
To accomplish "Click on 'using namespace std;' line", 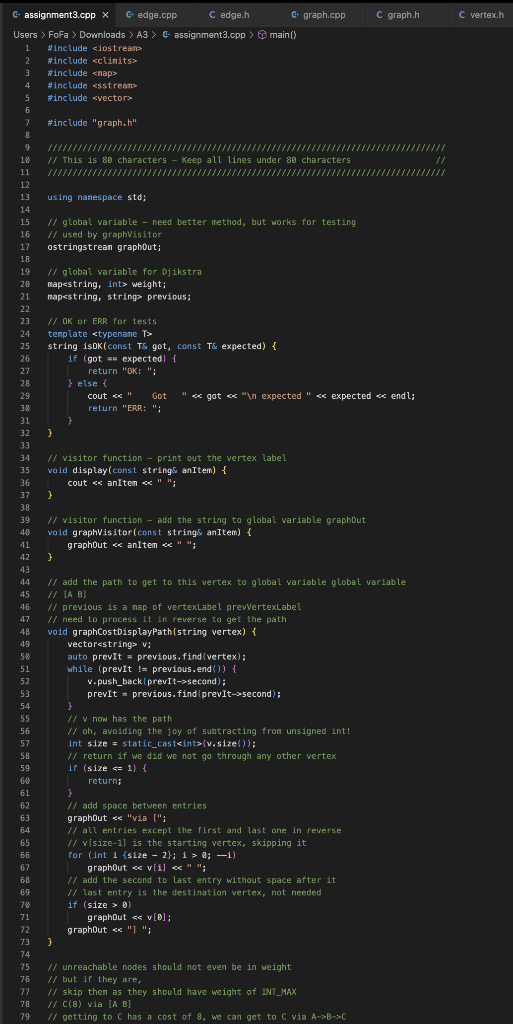I will point(97,197).
